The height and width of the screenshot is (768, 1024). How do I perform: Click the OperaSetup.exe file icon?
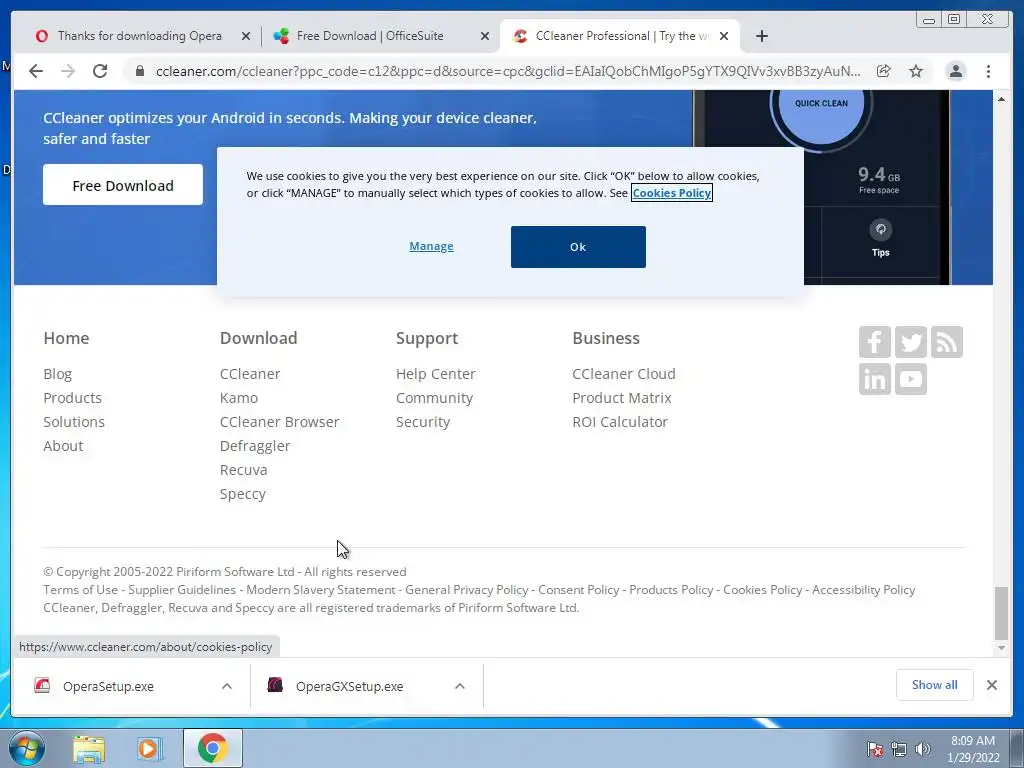(42, 685)
